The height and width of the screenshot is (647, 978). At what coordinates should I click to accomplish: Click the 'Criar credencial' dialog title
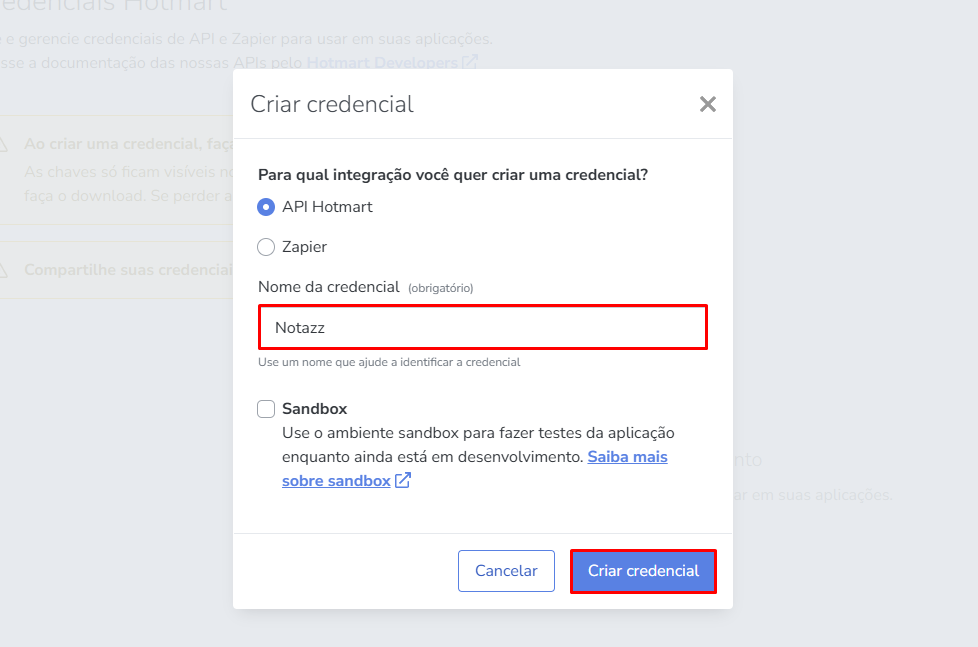[332, 104]
